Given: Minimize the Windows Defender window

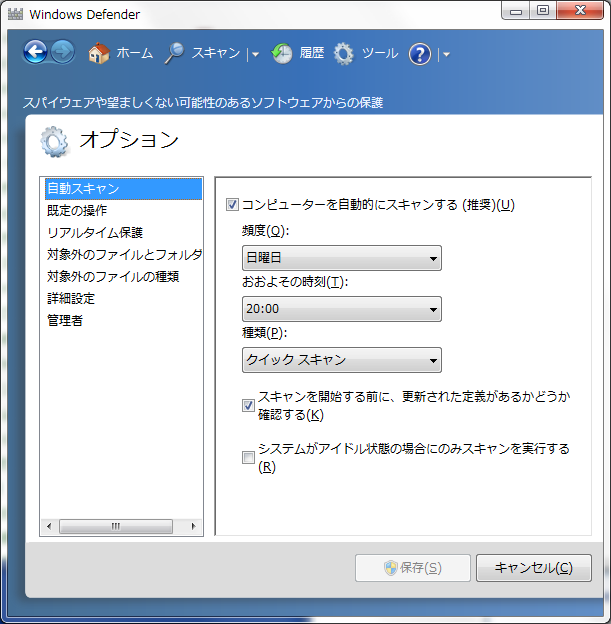Looking at the screenshot, I should pyautogui.click(x=516, y=11).
